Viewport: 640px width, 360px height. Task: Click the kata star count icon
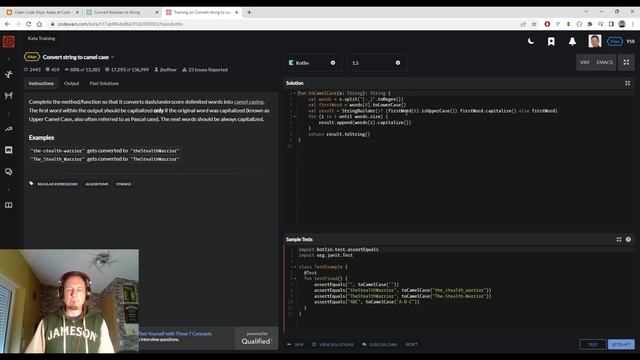point(26,70)
